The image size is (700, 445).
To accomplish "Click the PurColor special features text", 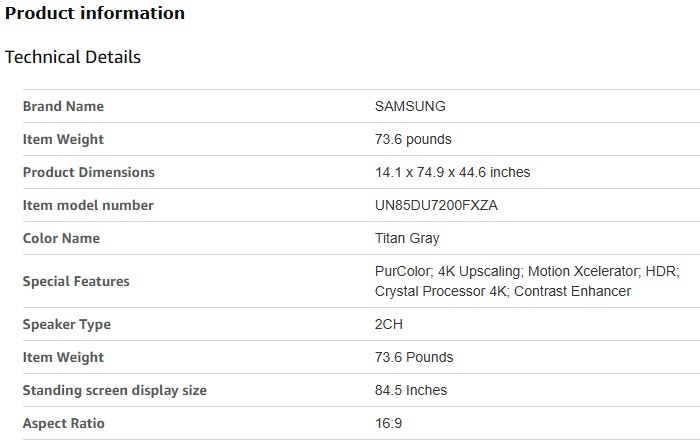I will tap(403, 271).
